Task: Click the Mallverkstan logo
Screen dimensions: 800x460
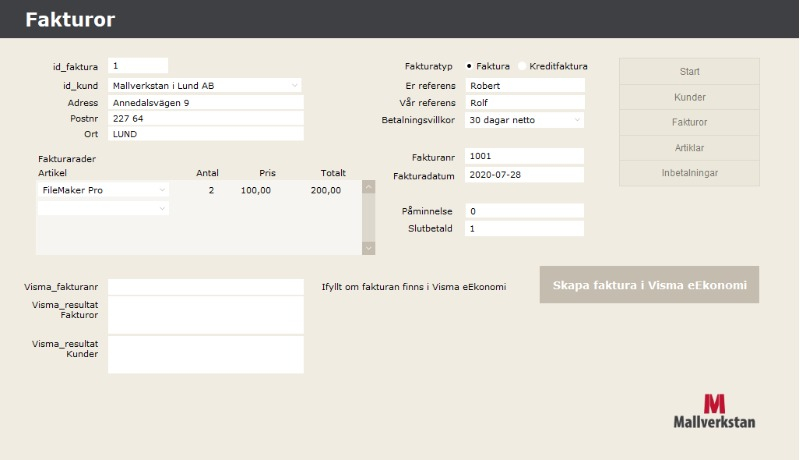Action: [714, 411]
